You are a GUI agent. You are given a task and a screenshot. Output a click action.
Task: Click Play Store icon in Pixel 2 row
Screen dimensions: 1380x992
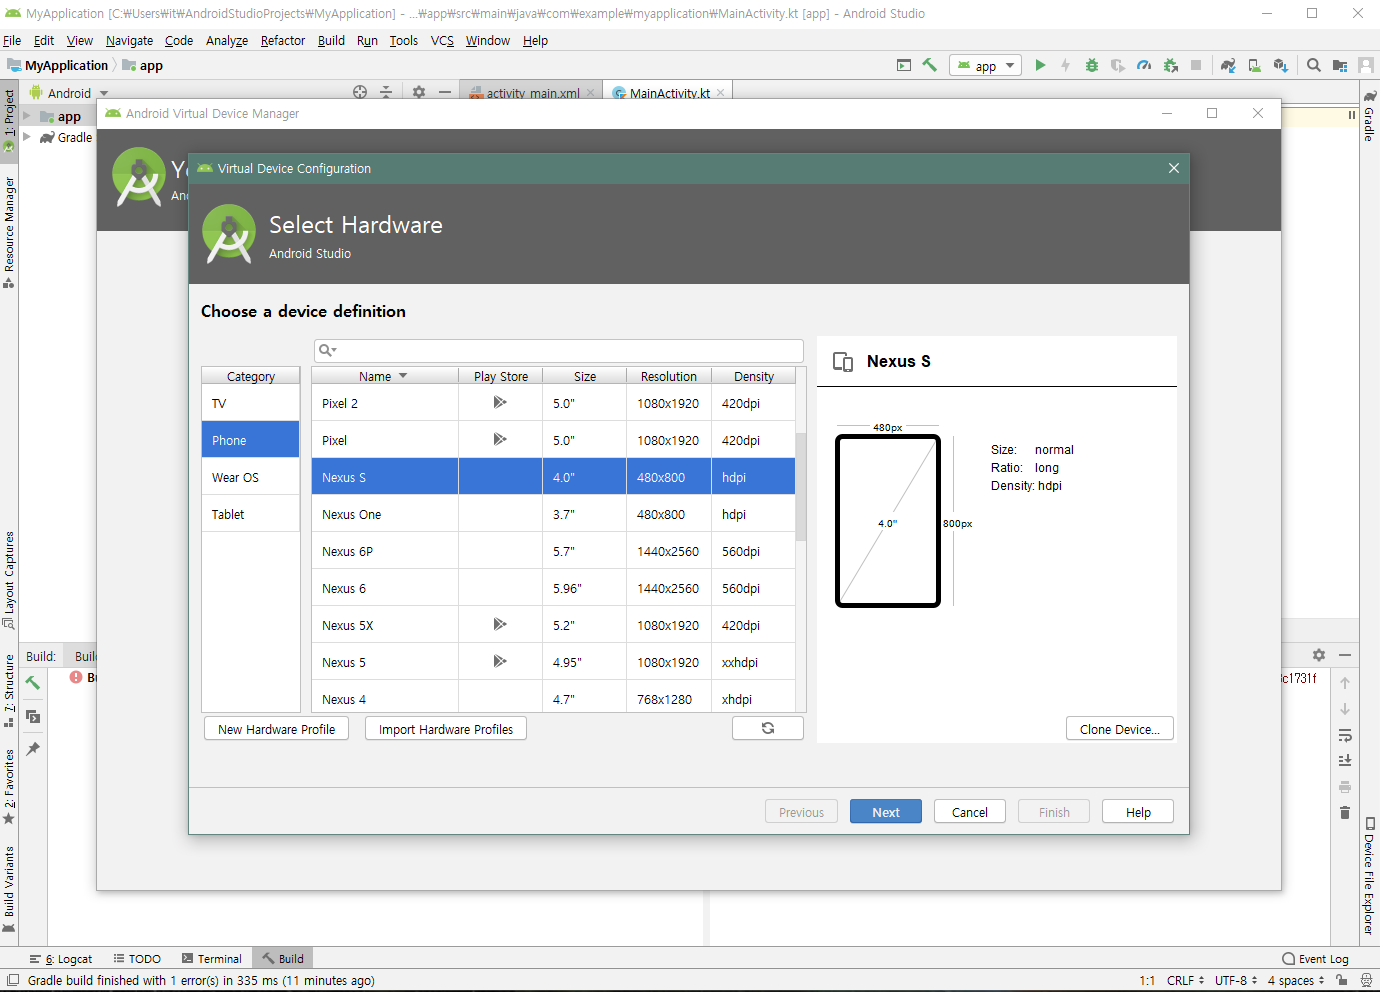500,402
